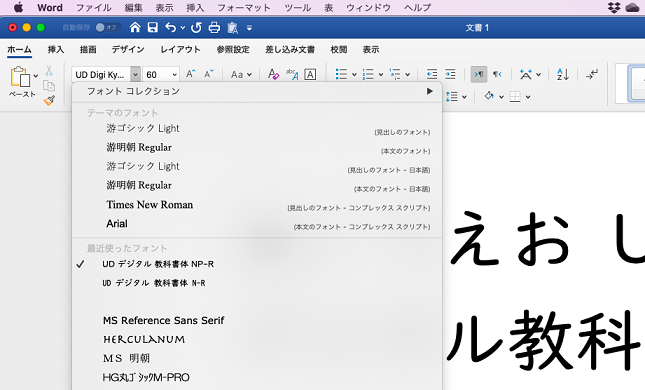Switch to the 差し込み文書 ribbon tab

tap(290, 49)
